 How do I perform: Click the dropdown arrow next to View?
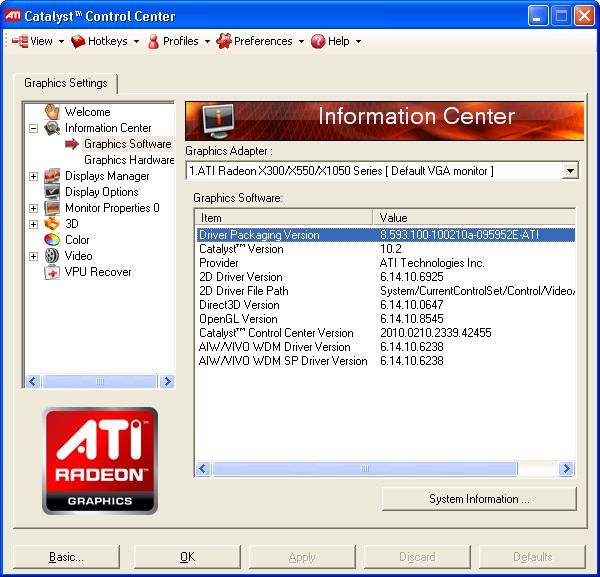(x=61, y=41)
